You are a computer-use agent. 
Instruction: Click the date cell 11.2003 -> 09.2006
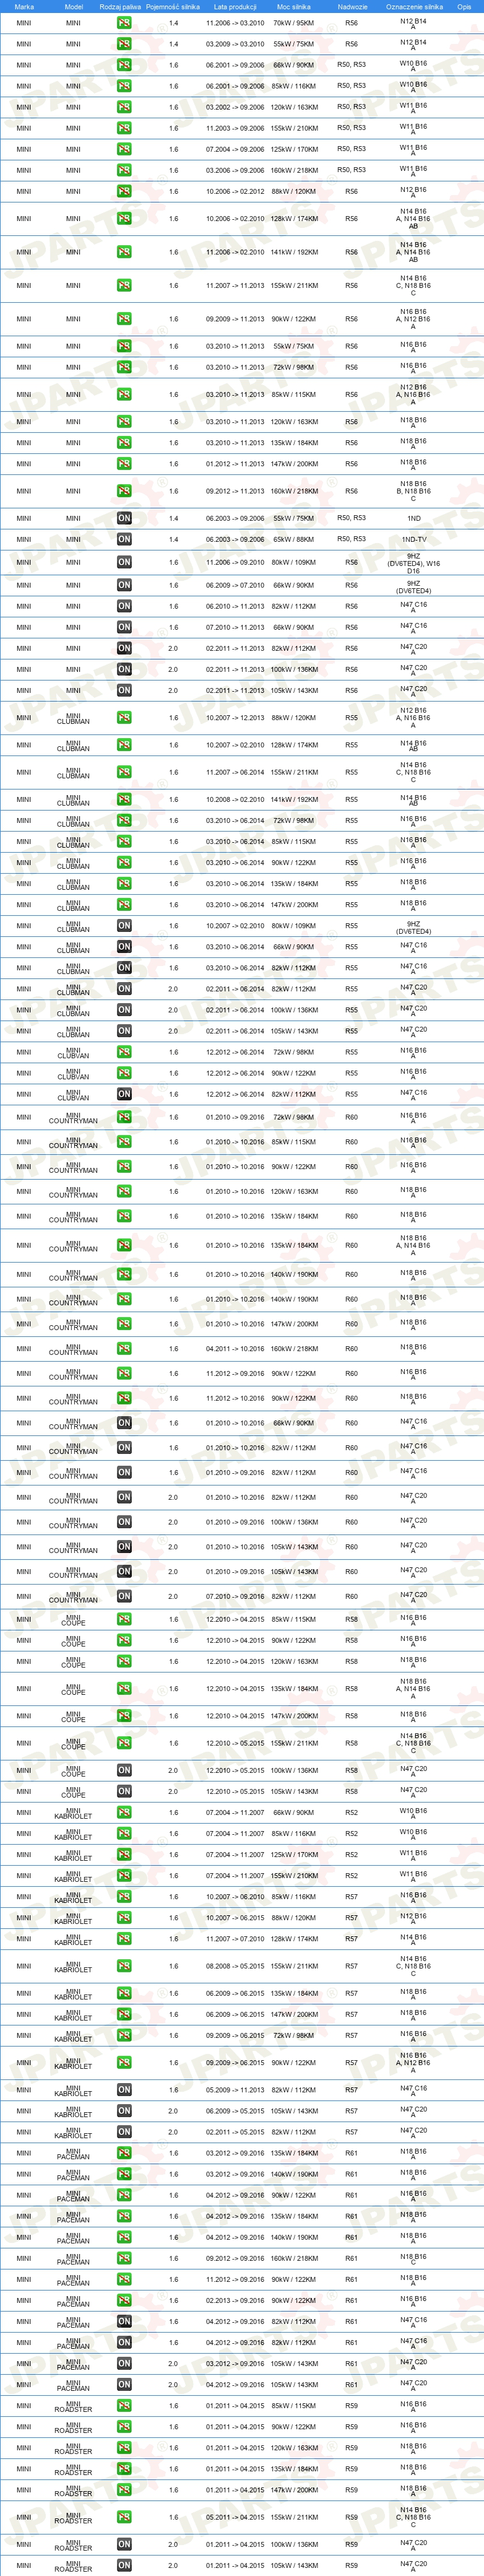235,128
